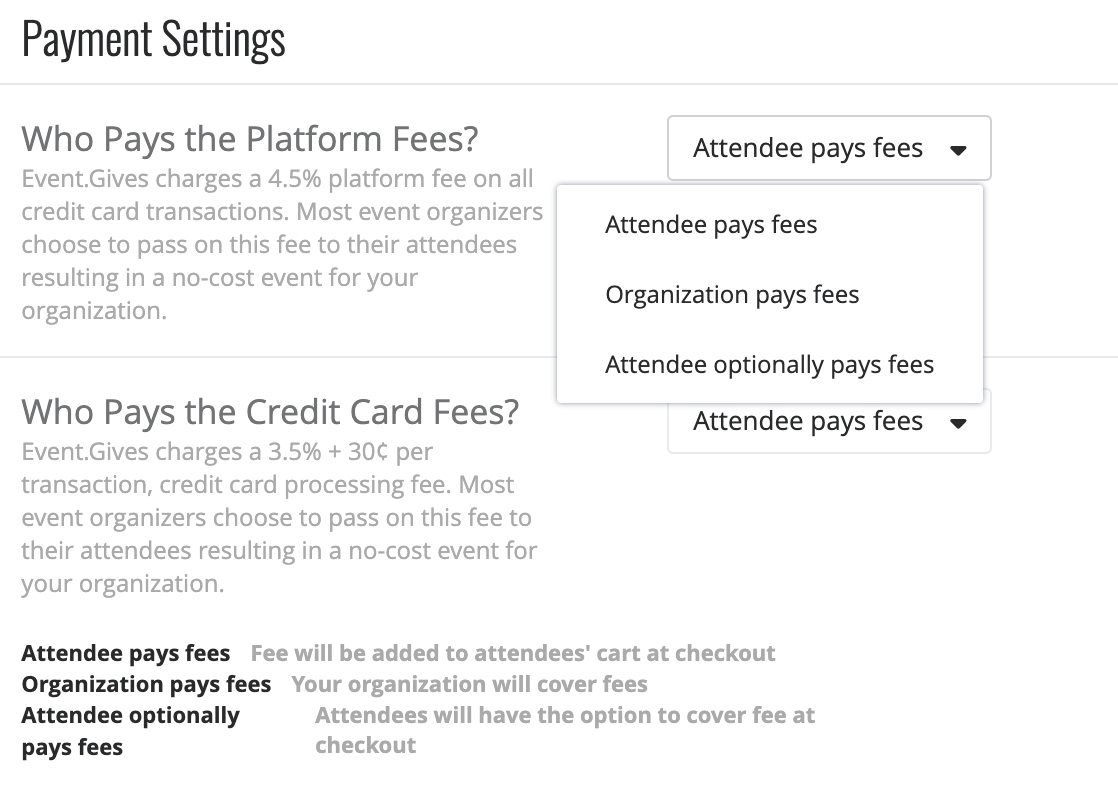Click bold 'Organization pays fees' legend label

[x=146, y=685]
